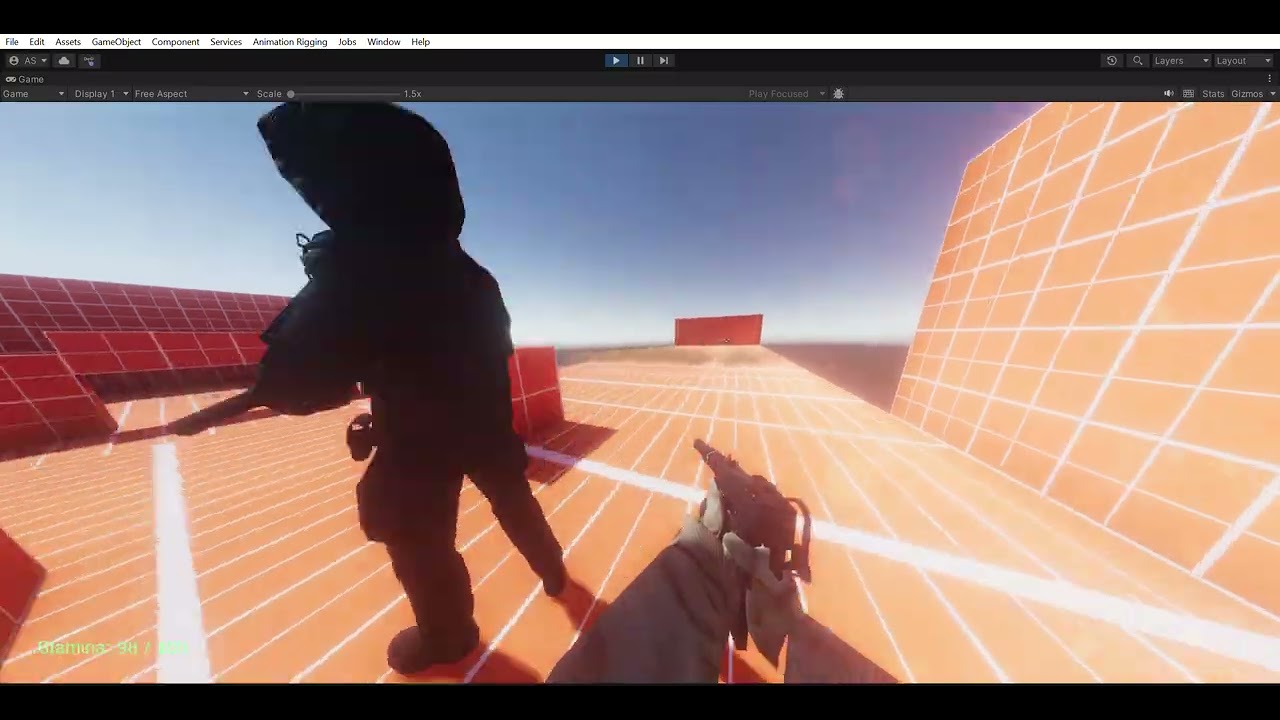The image size is (1280, 720).
Task: Toggle the Gizmos button
Action: (1247, 94)
